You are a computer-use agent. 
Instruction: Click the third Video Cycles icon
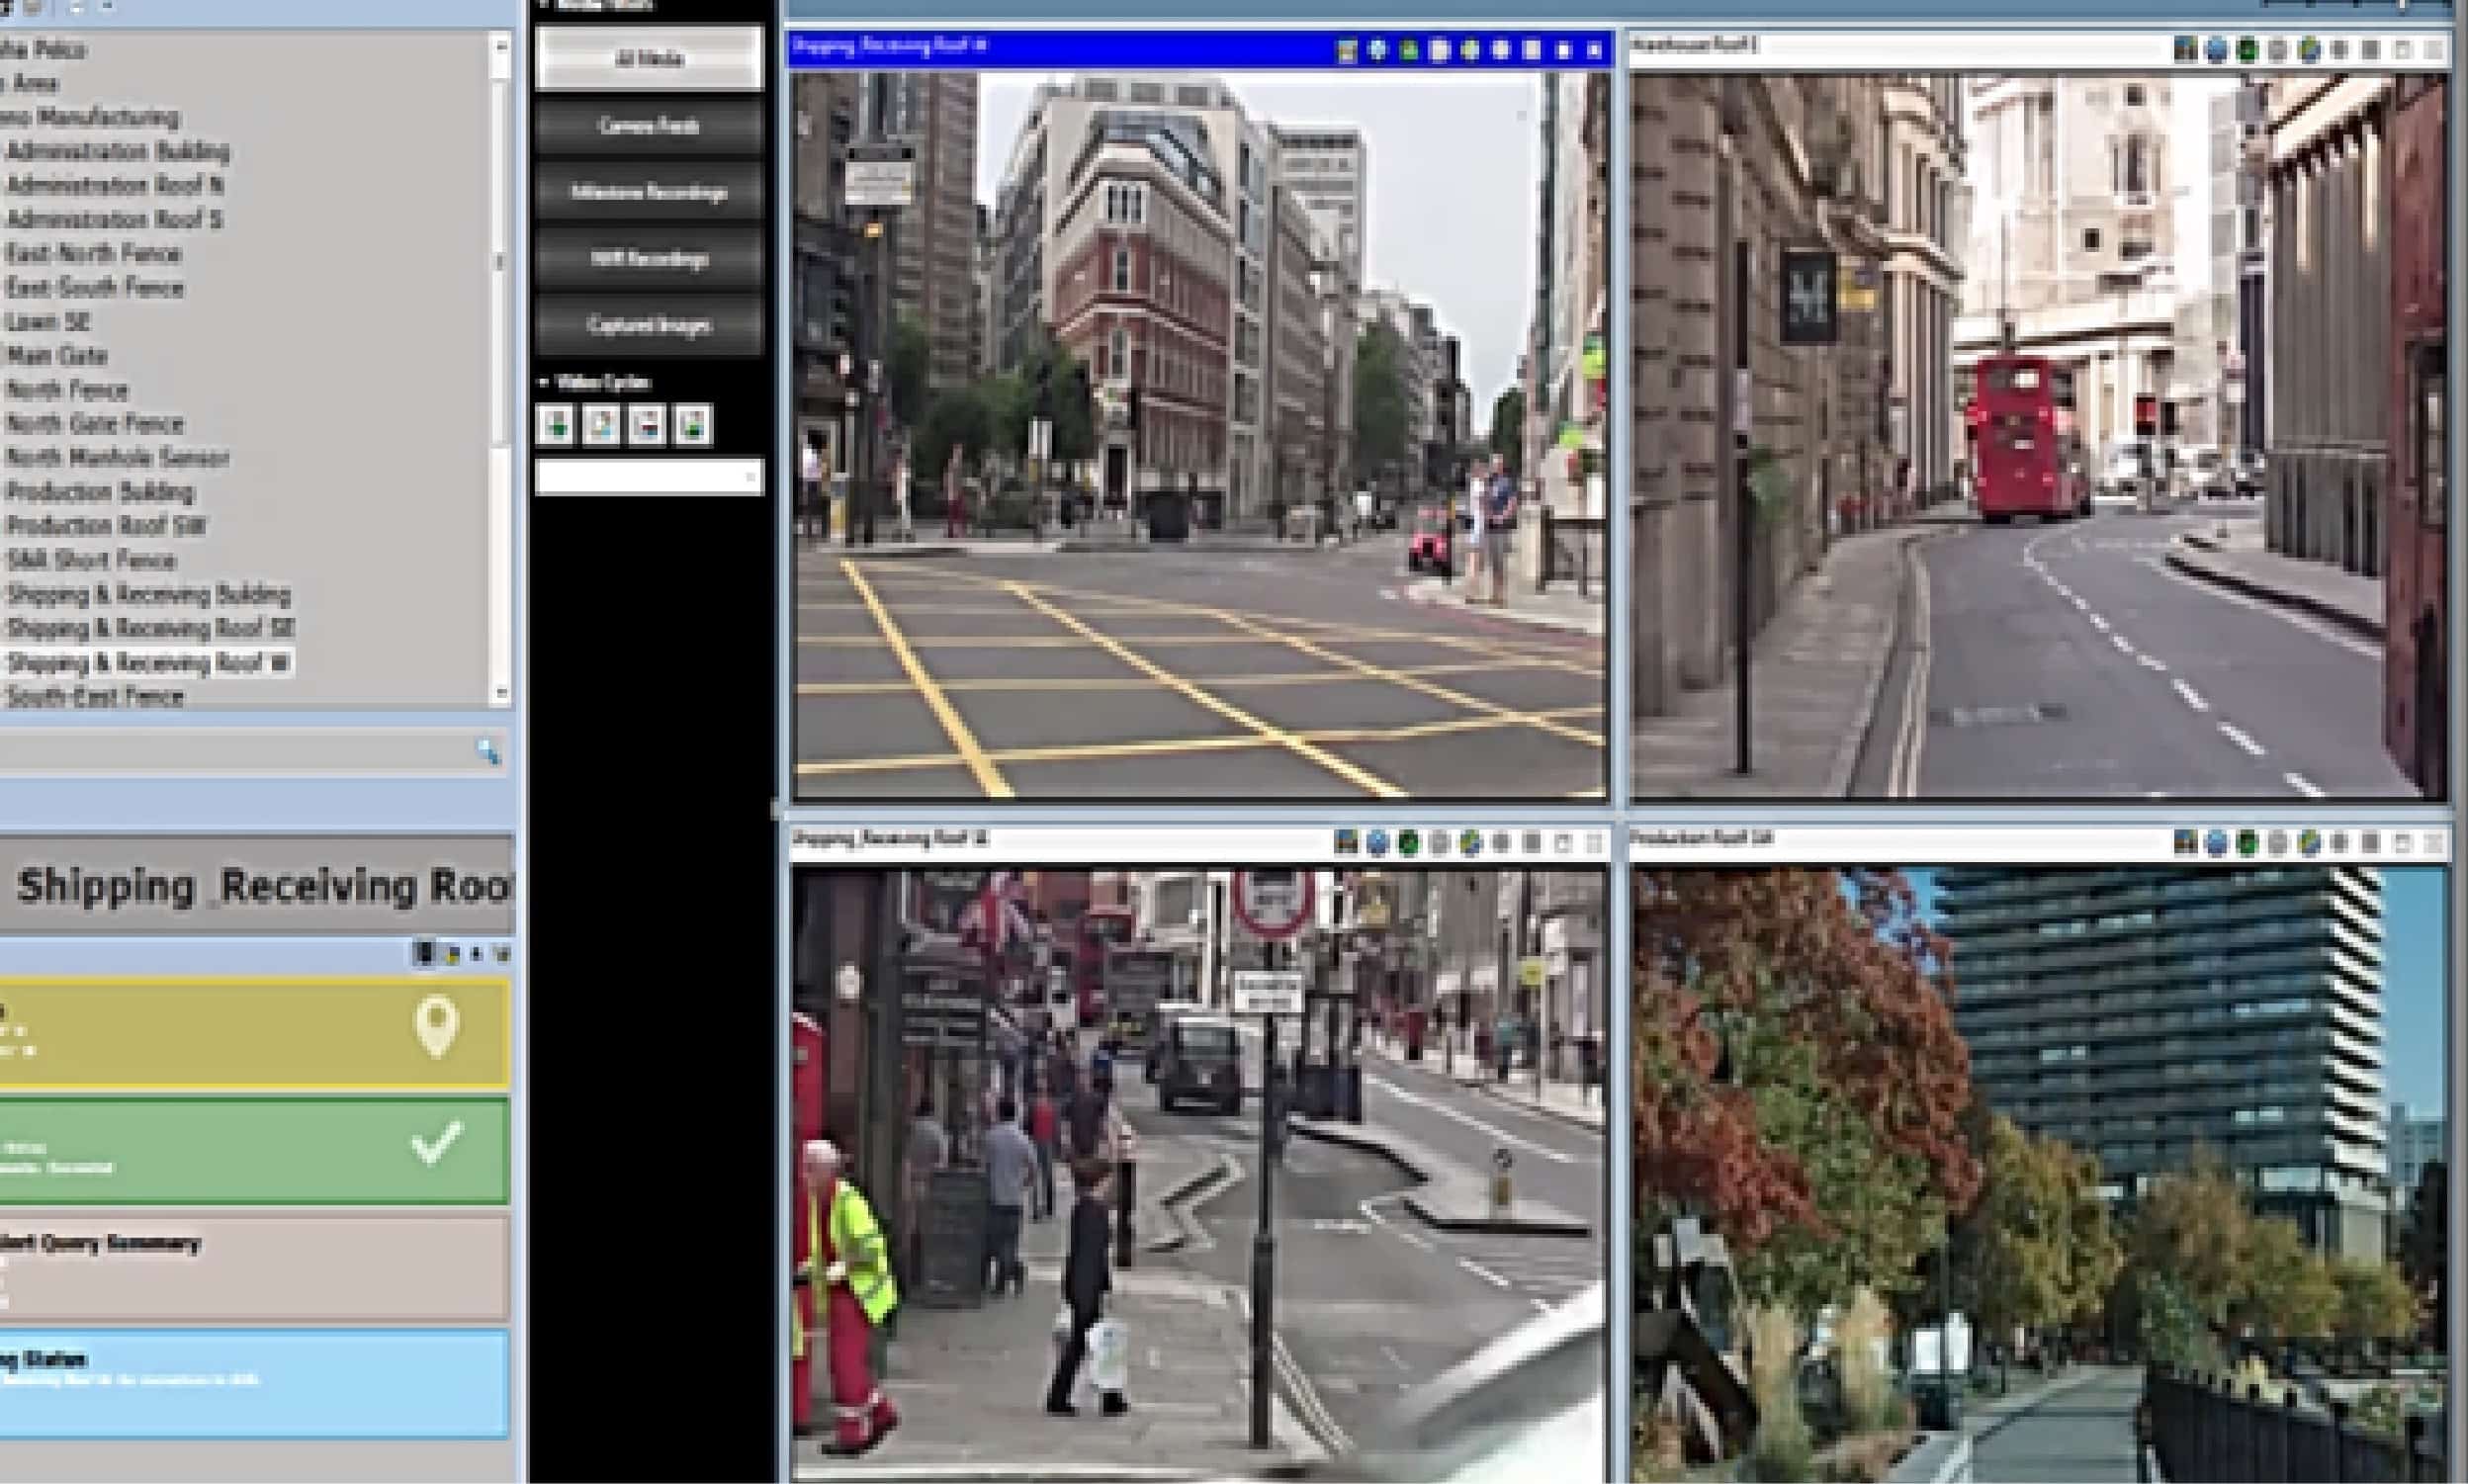[x=647, y=425]
